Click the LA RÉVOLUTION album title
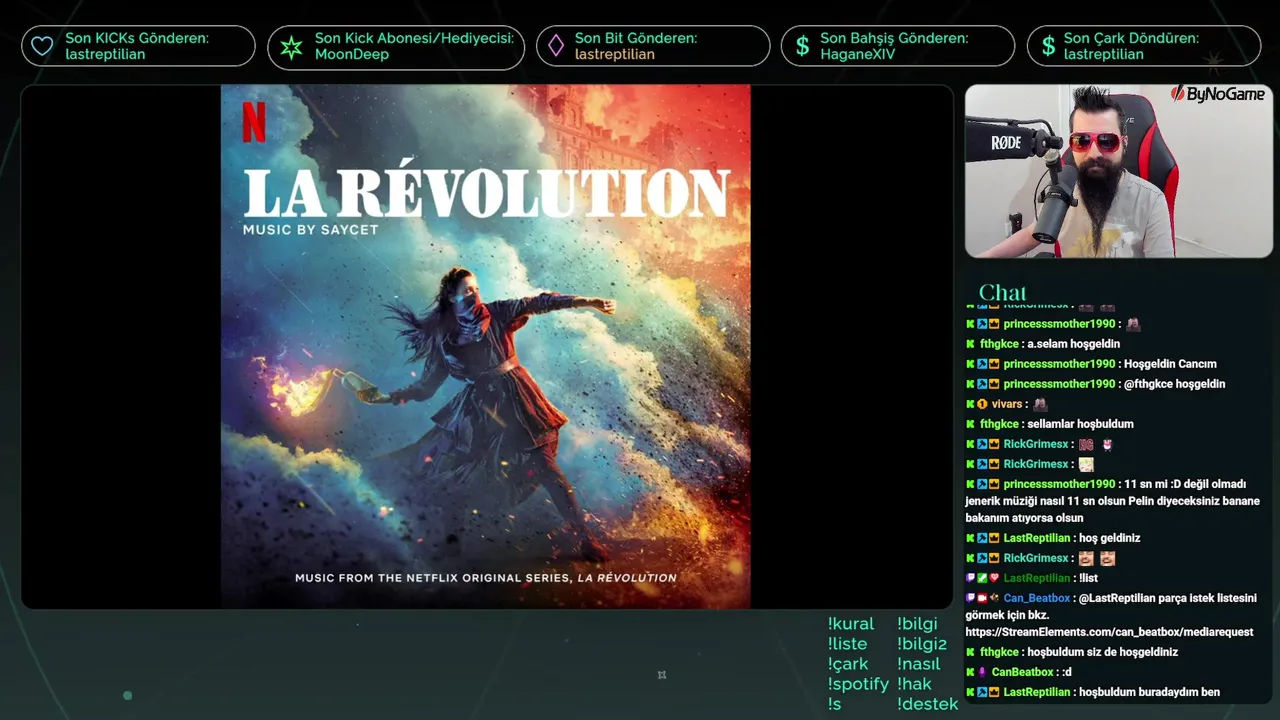 [487, 191]
